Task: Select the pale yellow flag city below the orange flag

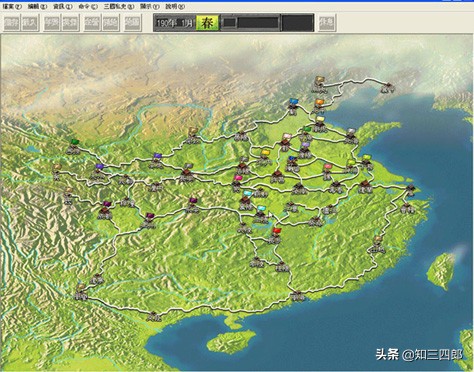Action: [x=319, y=123]
